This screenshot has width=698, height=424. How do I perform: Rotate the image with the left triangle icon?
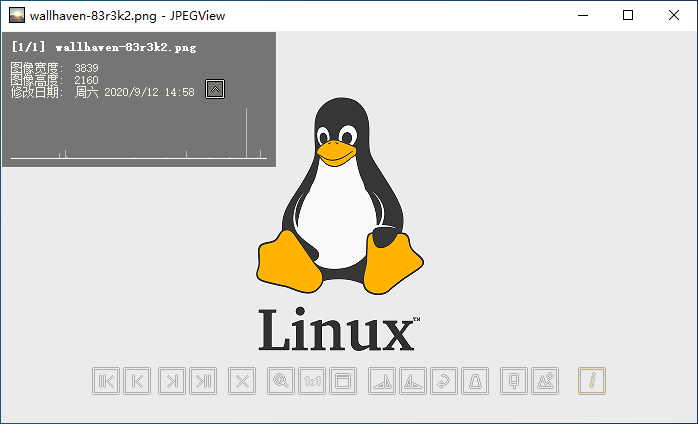point(382,381)
